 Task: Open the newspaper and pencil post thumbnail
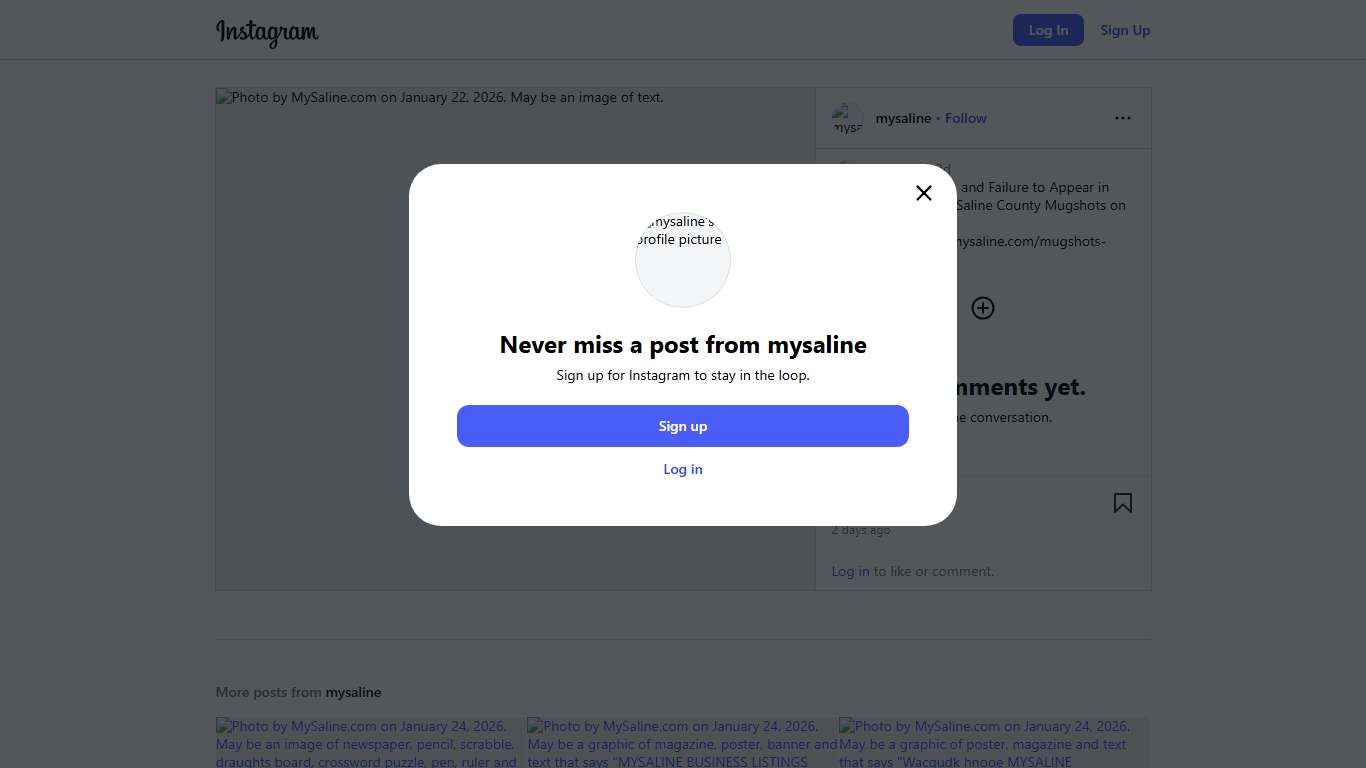click(x=370, y=743)
